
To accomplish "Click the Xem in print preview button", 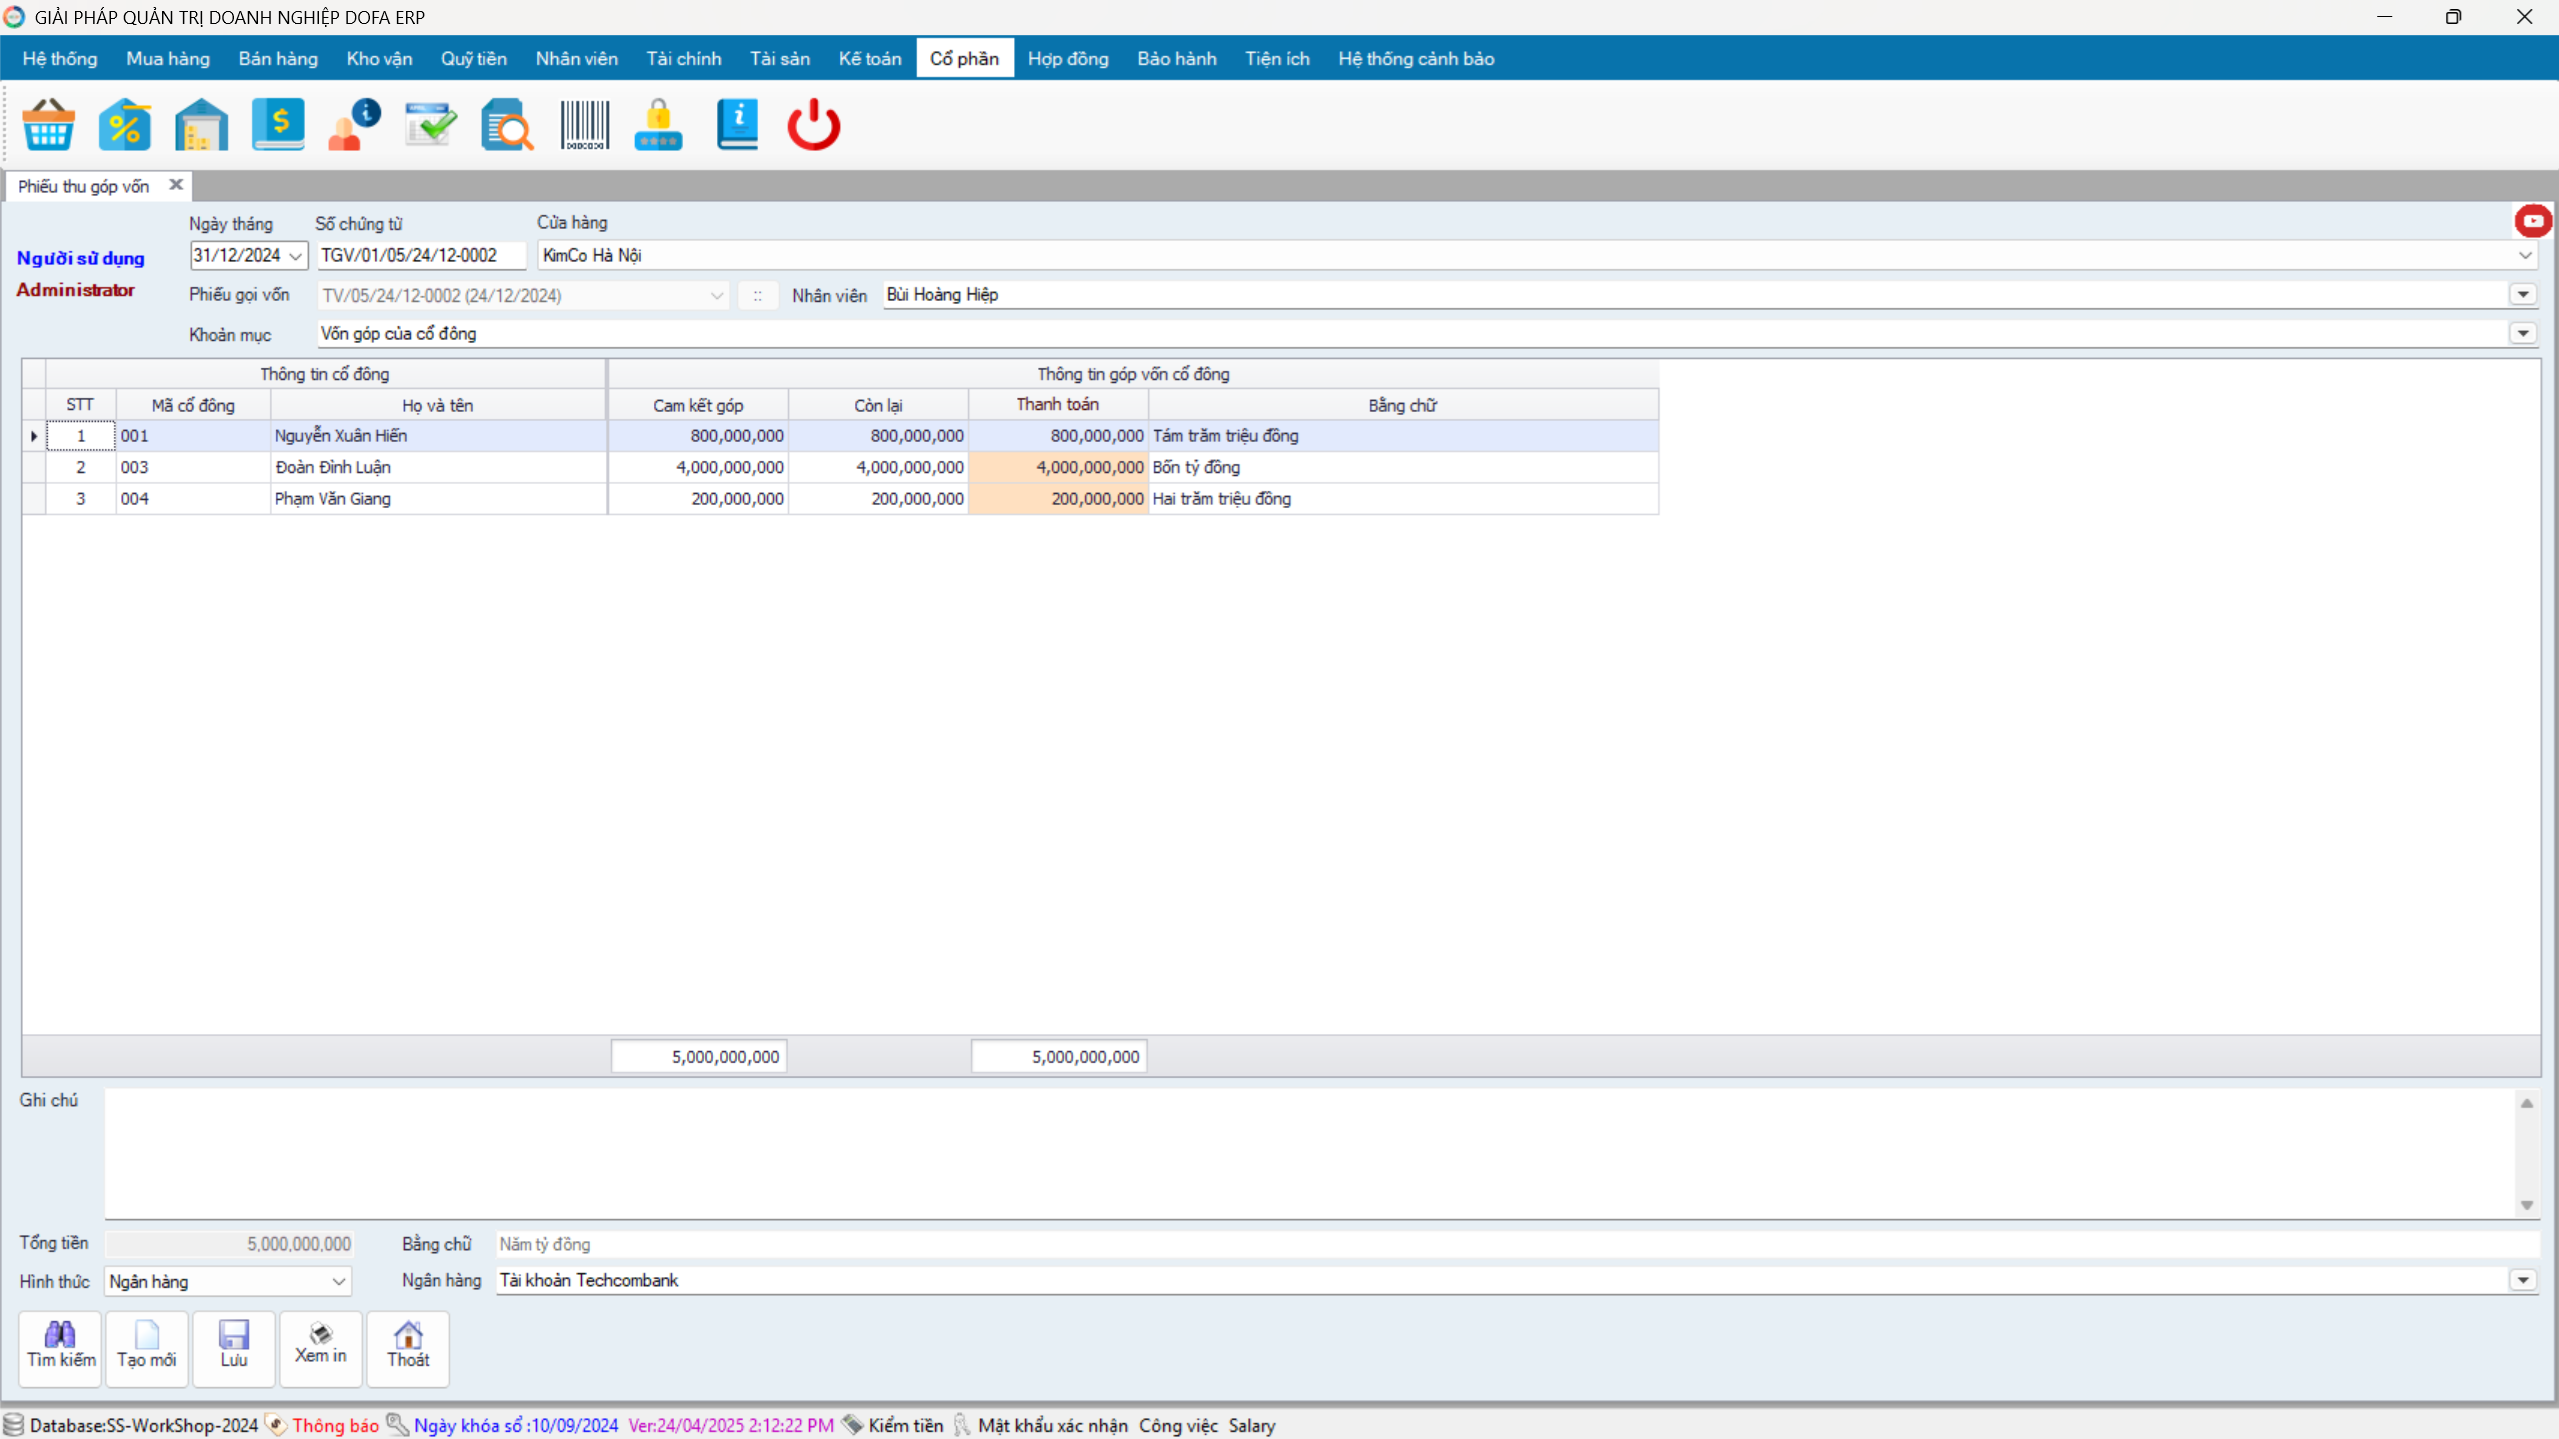I will 321,1348.
